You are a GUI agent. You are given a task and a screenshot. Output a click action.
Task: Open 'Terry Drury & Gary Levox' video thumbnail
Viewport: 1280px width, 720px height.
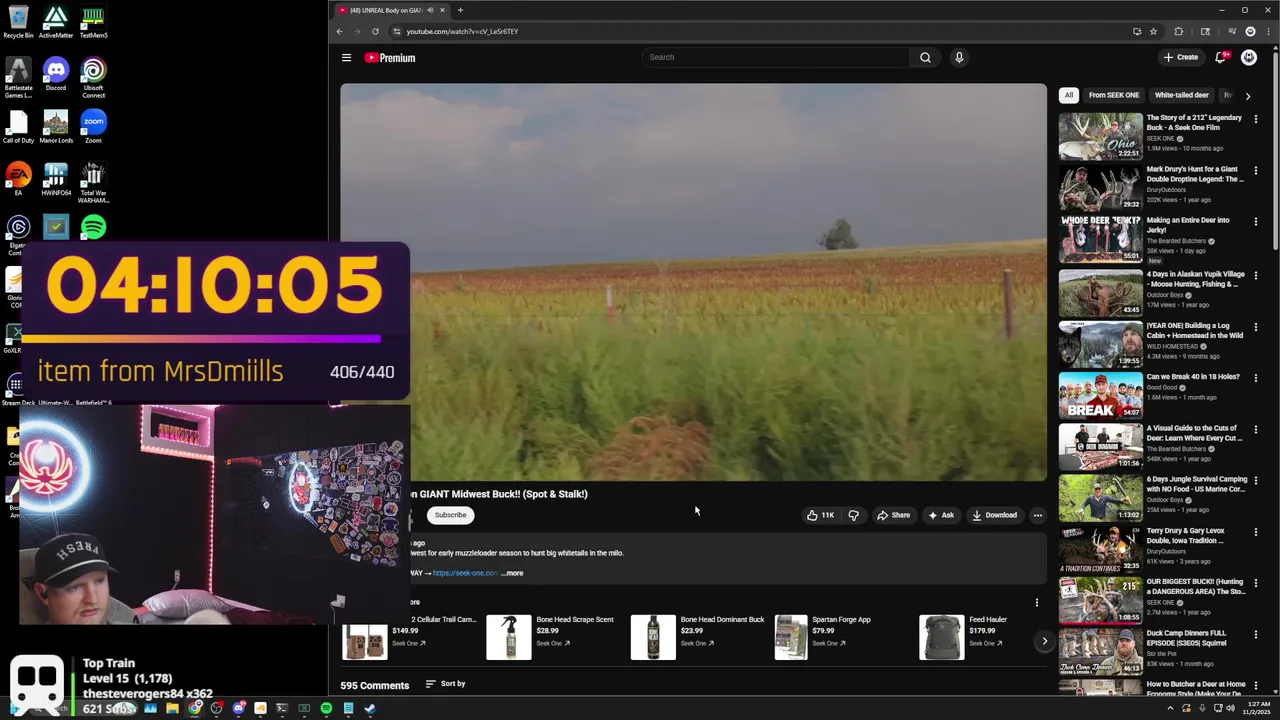click(1100, 549)
